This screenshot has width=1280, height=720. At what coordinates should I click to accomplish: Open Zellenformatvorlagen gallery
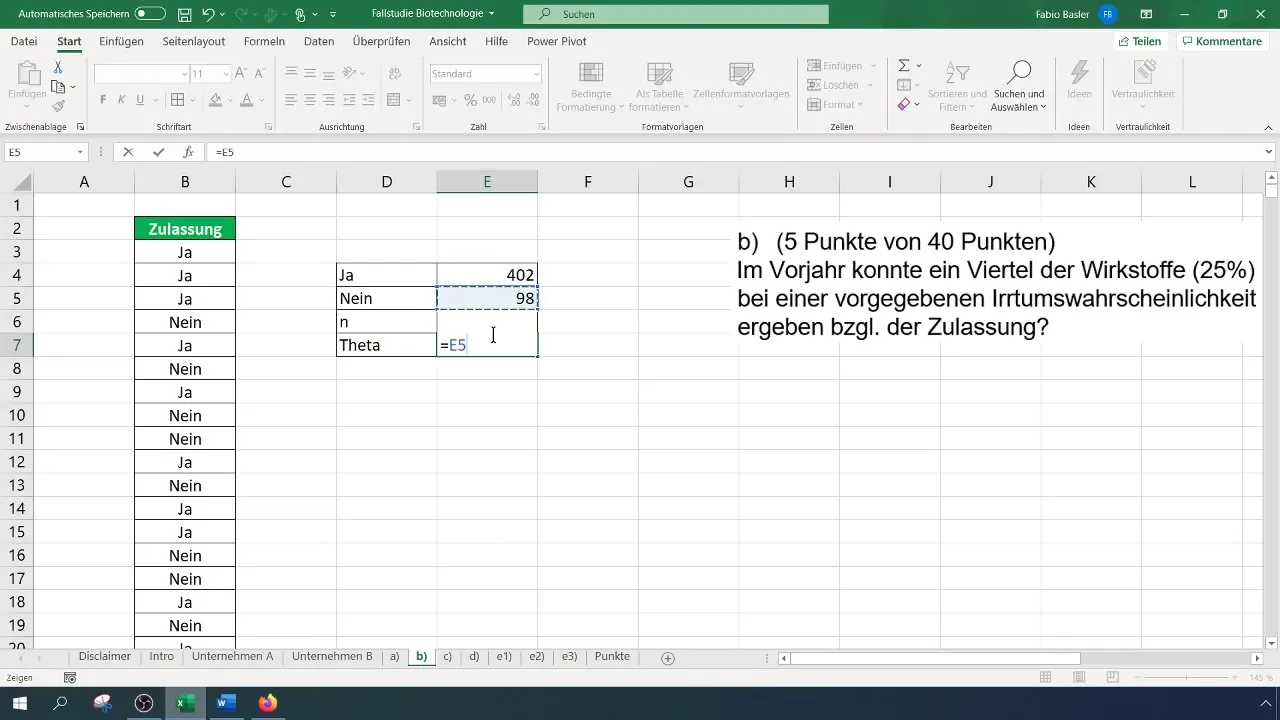coord(741,87)
